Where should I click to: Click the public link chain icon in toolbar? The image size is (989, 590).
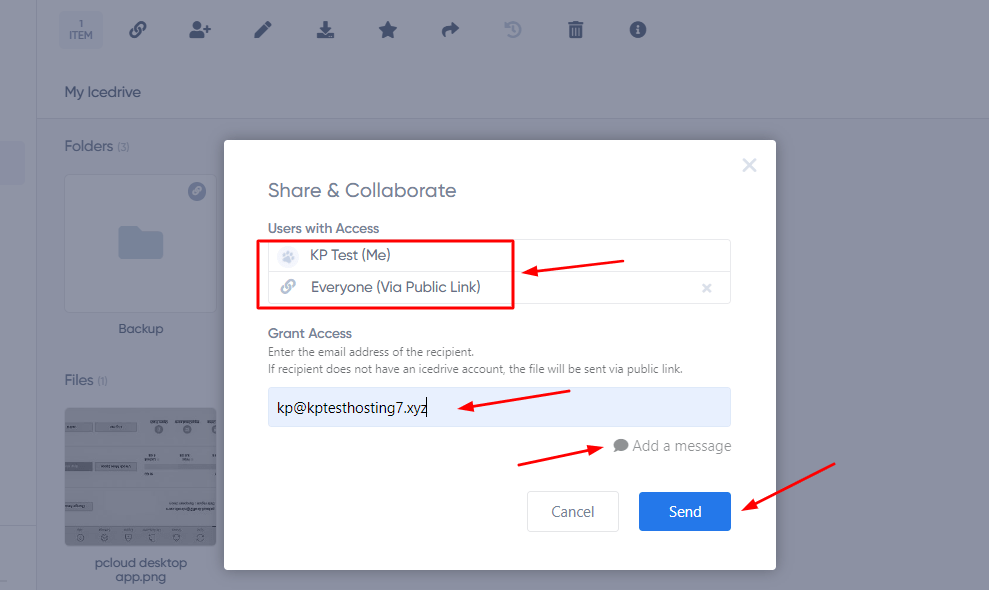point(138,30)
